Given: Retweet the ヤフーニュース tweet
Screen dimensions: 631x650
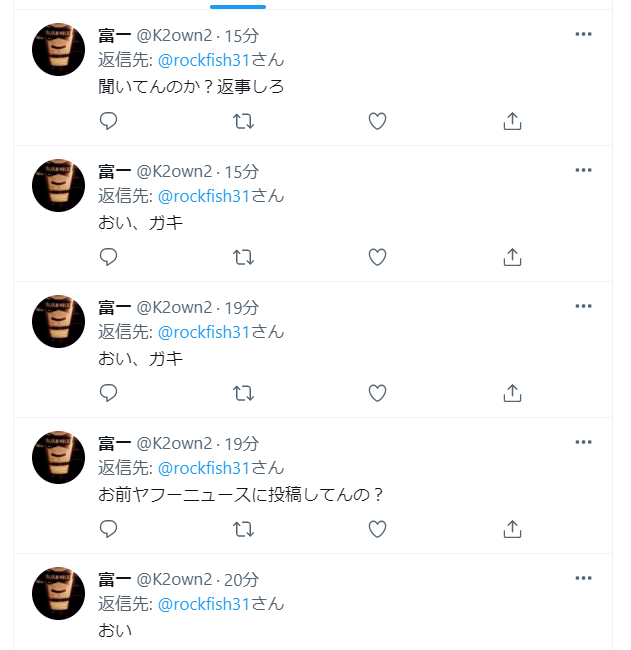Looking at the screenshot, I should pyautogui.click(x=243, y=529).
